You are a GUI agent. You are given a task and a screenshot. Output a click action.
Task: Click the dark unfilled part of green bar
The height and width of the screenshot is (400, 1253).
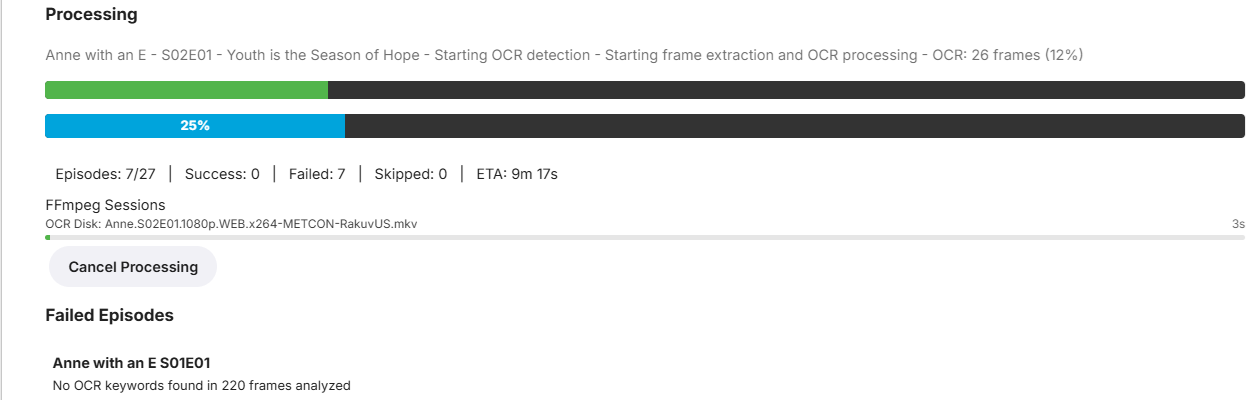coord(786,90)
